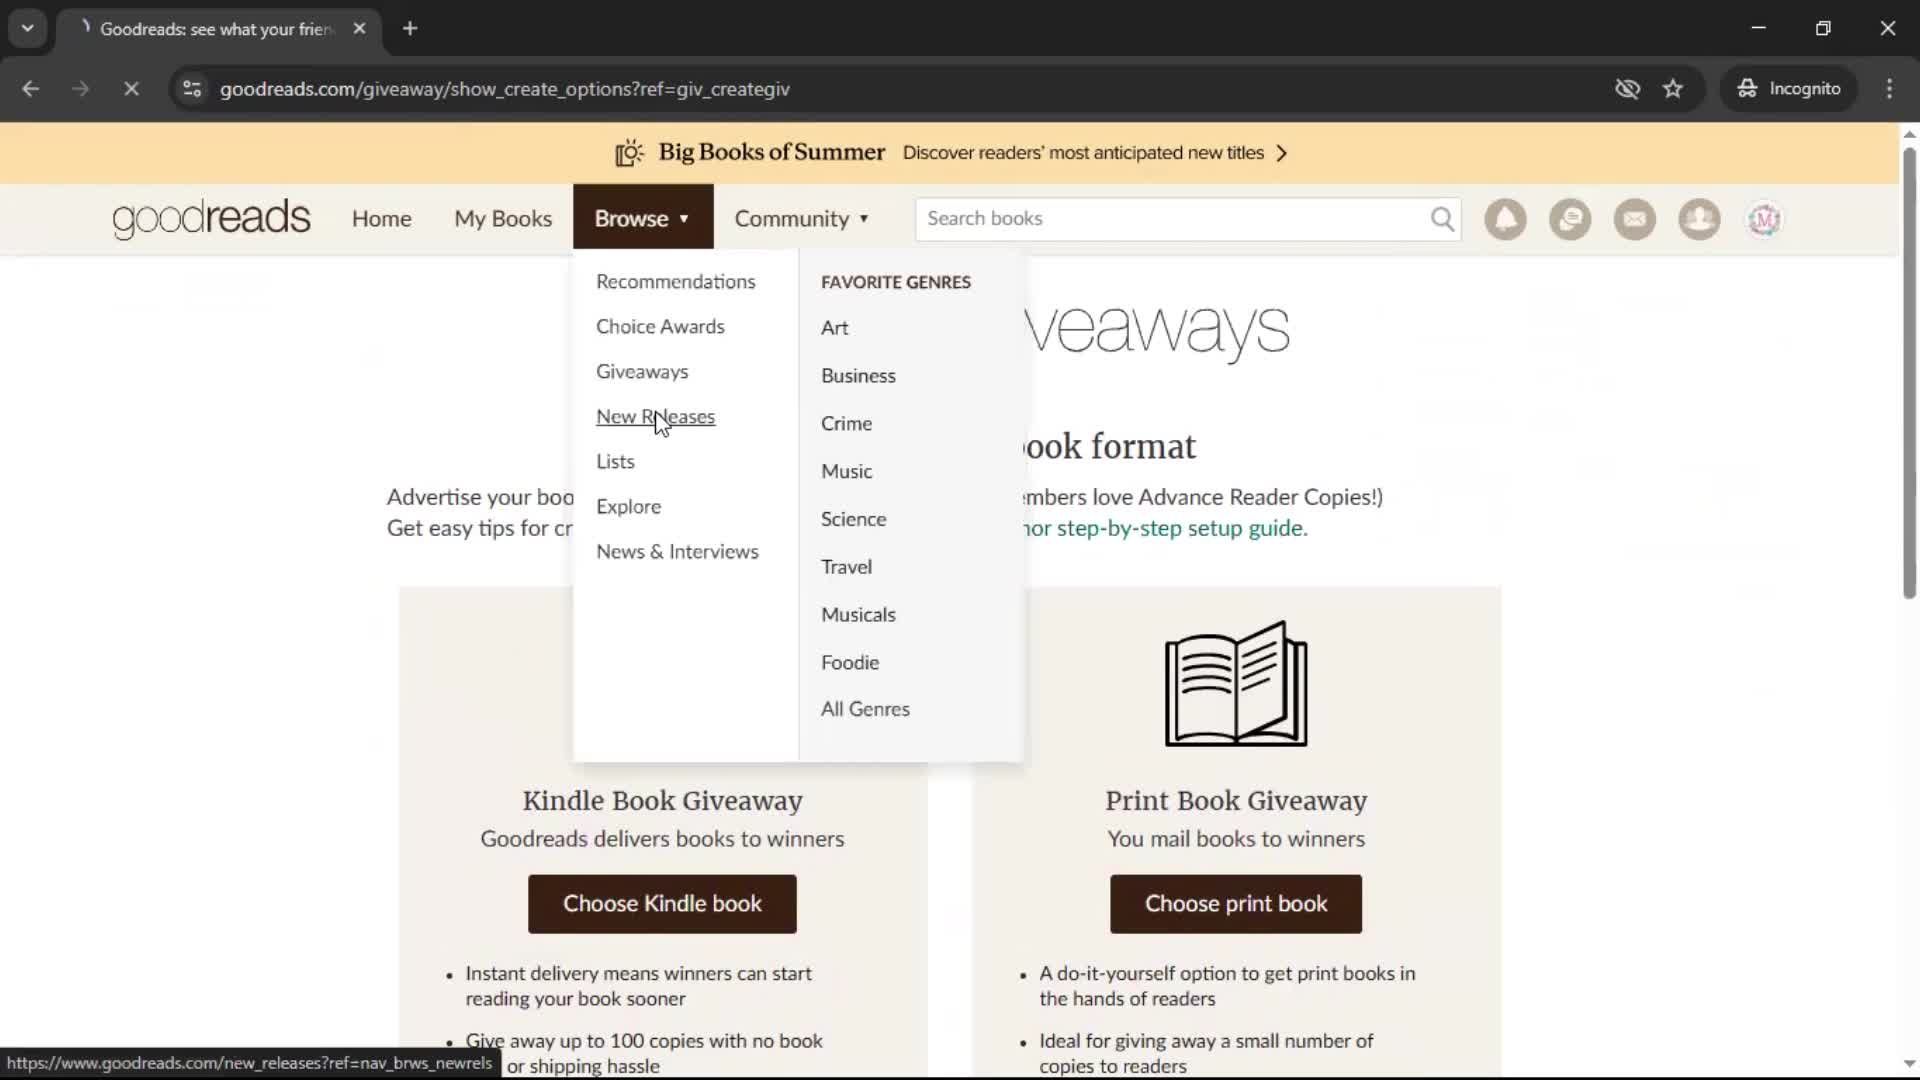The height and width of the screenshot is (1080, 1920).
Task: Open the messages envelope icon
Action: 1635,219
